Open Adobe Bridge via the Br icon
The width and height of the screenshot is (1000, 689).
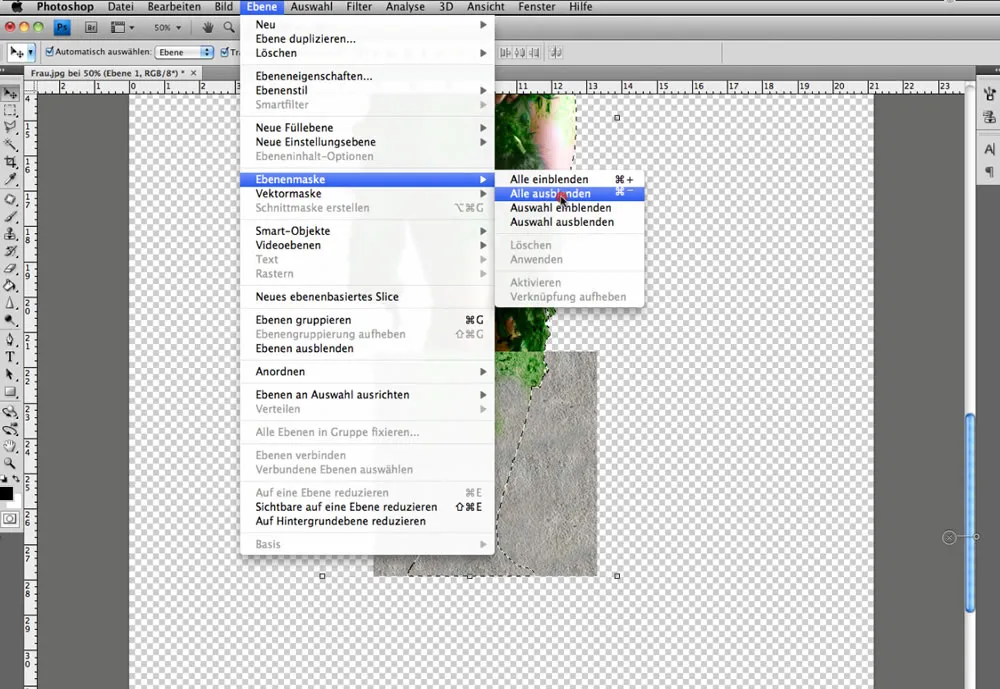click(90, 28)
